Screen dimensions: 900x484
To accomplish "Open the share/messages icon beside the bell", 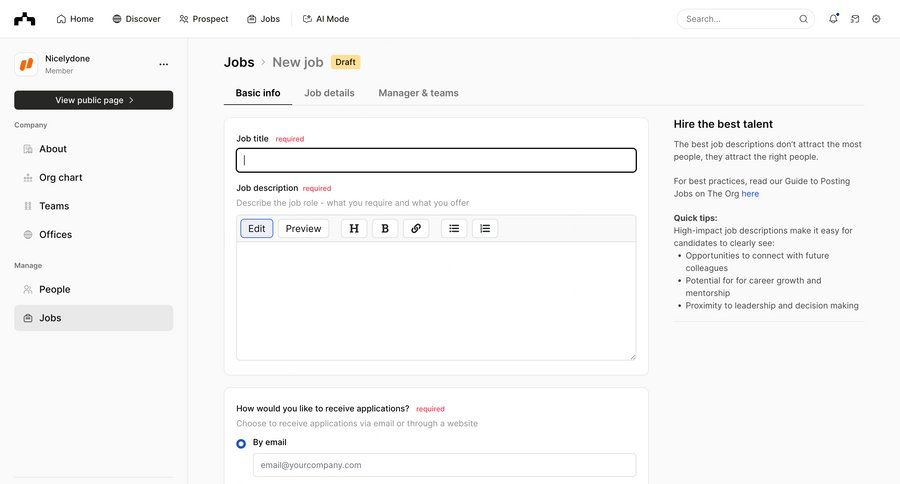I will 855,19.
